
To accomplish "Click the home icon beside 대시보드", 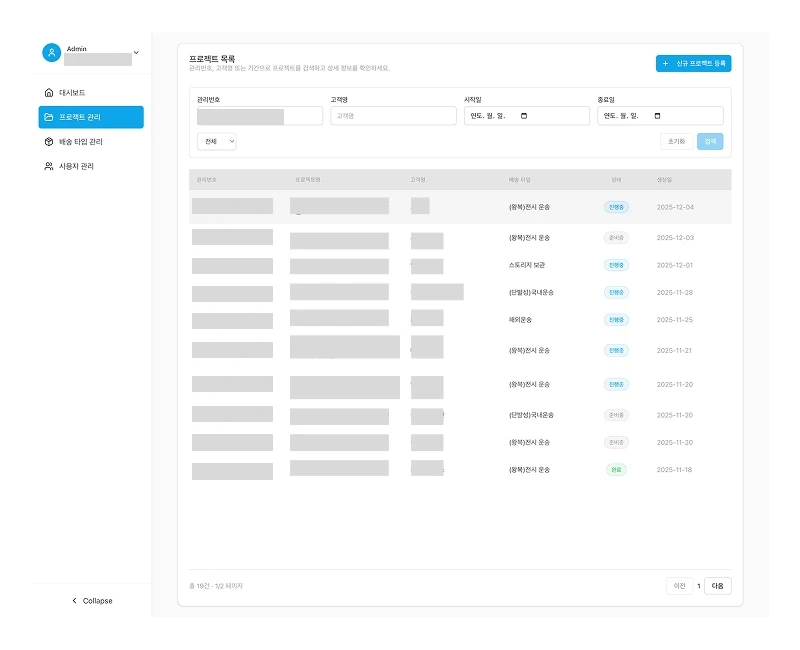I will pyautogui.click(x=49, y=92).
